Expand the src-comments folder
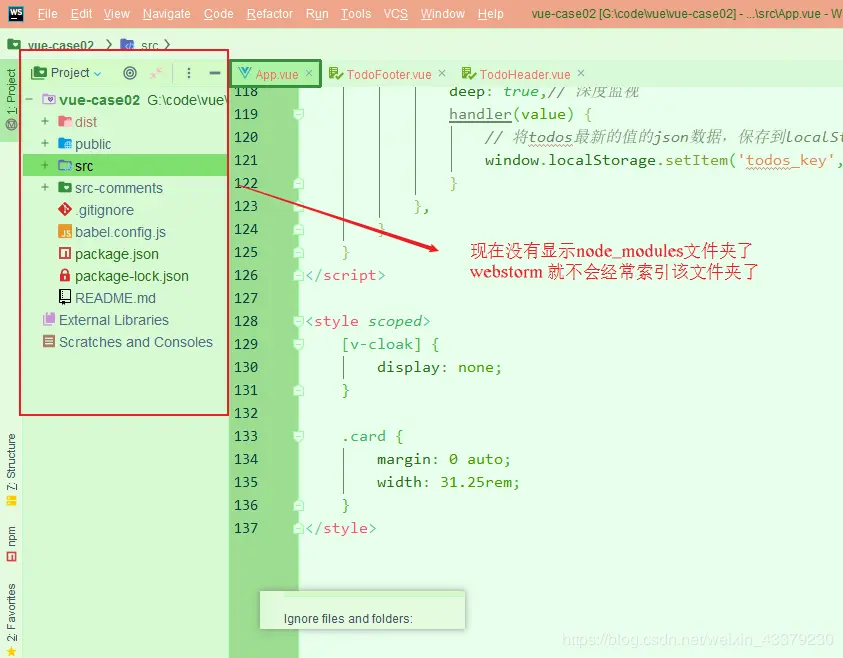This screenshot has height=658, width=843. pyautogui.click(x=45, y=188)
